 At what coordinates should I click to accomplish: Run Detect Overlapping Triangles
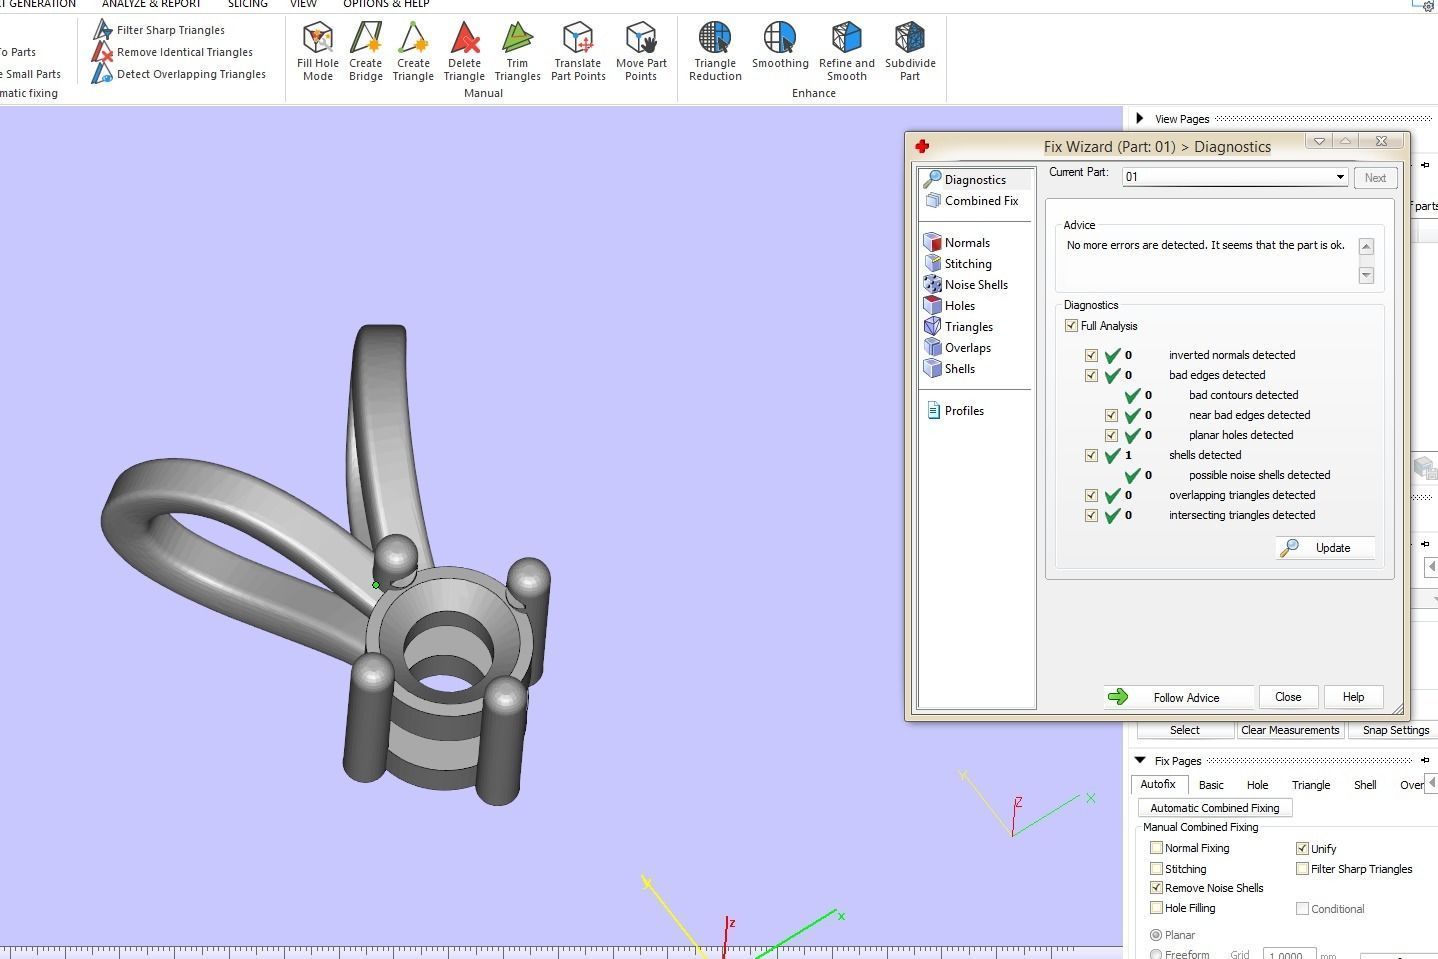click(179, 74)
